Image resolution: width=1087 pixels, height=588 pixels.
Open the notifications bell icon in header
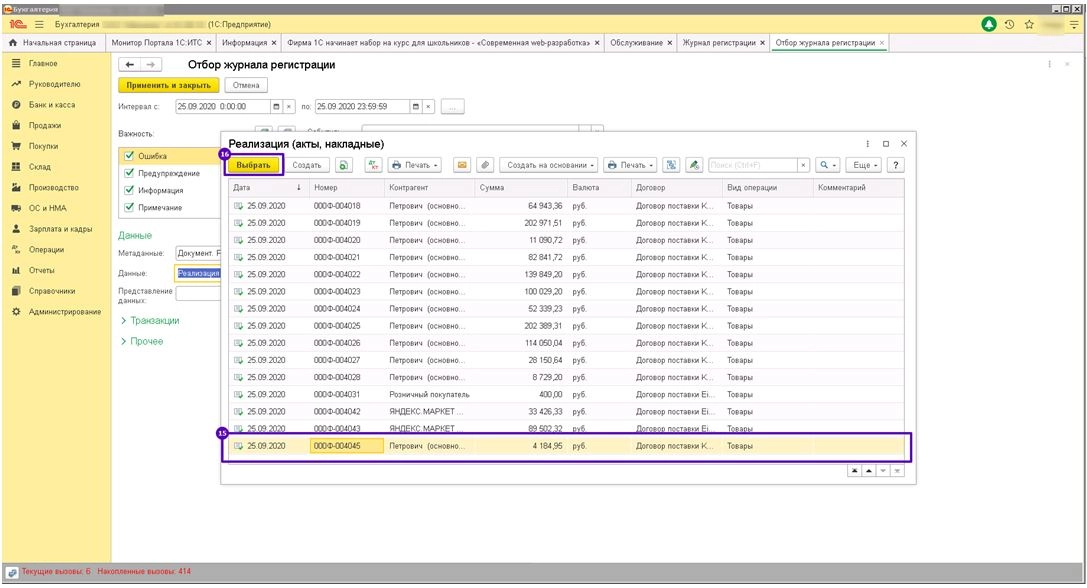pos(989,24)
